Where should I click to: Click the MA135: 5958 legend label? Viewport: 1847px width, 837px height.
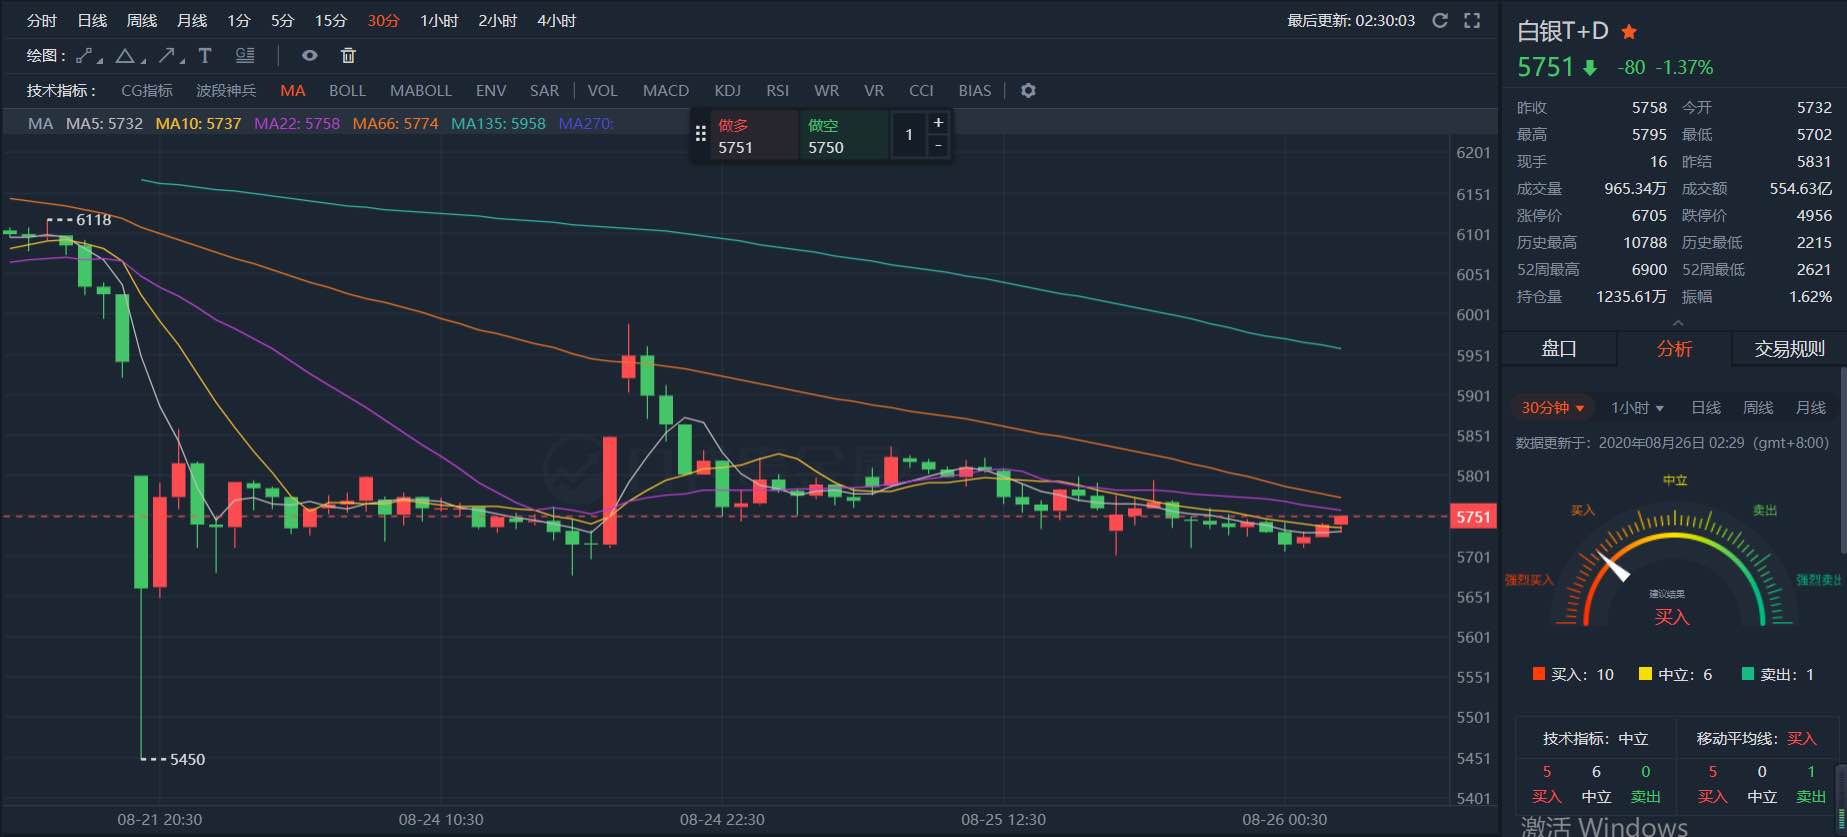(x=498, y=123)
